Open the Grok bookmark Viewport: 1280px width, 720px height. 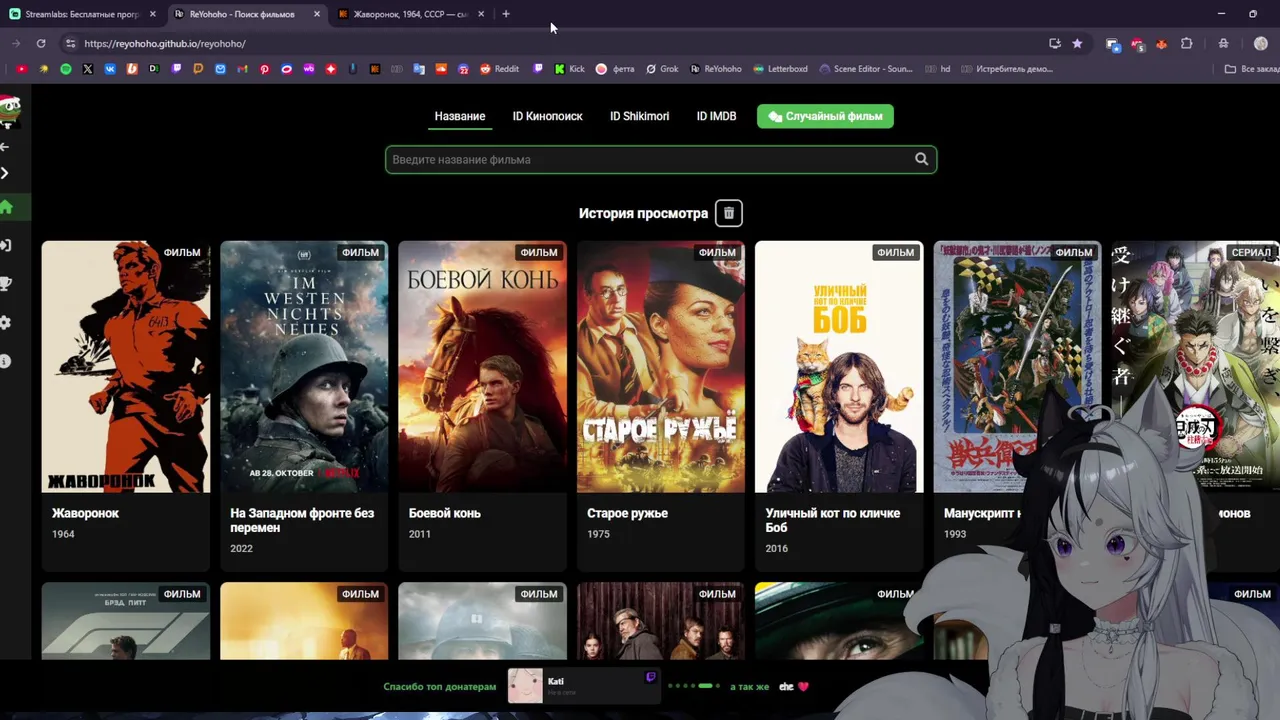pos(662,69)
